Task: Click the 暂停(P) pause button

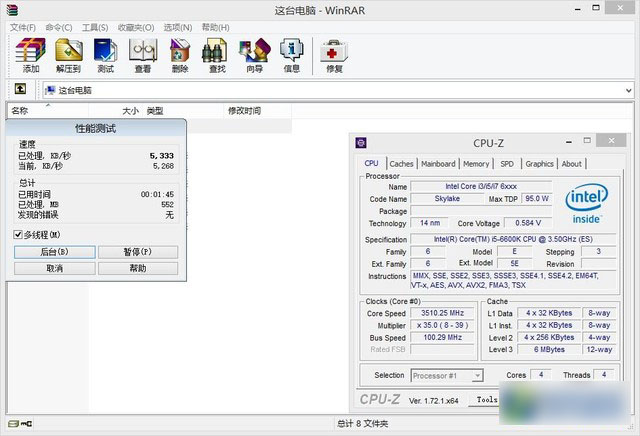Action: tap(138, 252)
